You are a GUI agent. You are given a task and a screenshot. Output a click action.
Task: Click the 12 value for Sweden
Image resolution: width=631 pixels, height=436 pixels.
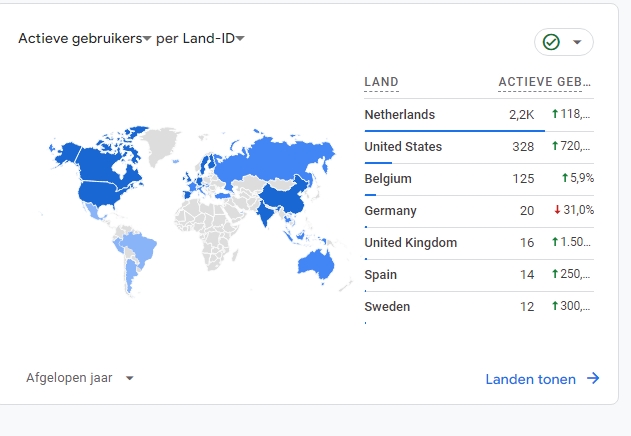tap(527, 307)
